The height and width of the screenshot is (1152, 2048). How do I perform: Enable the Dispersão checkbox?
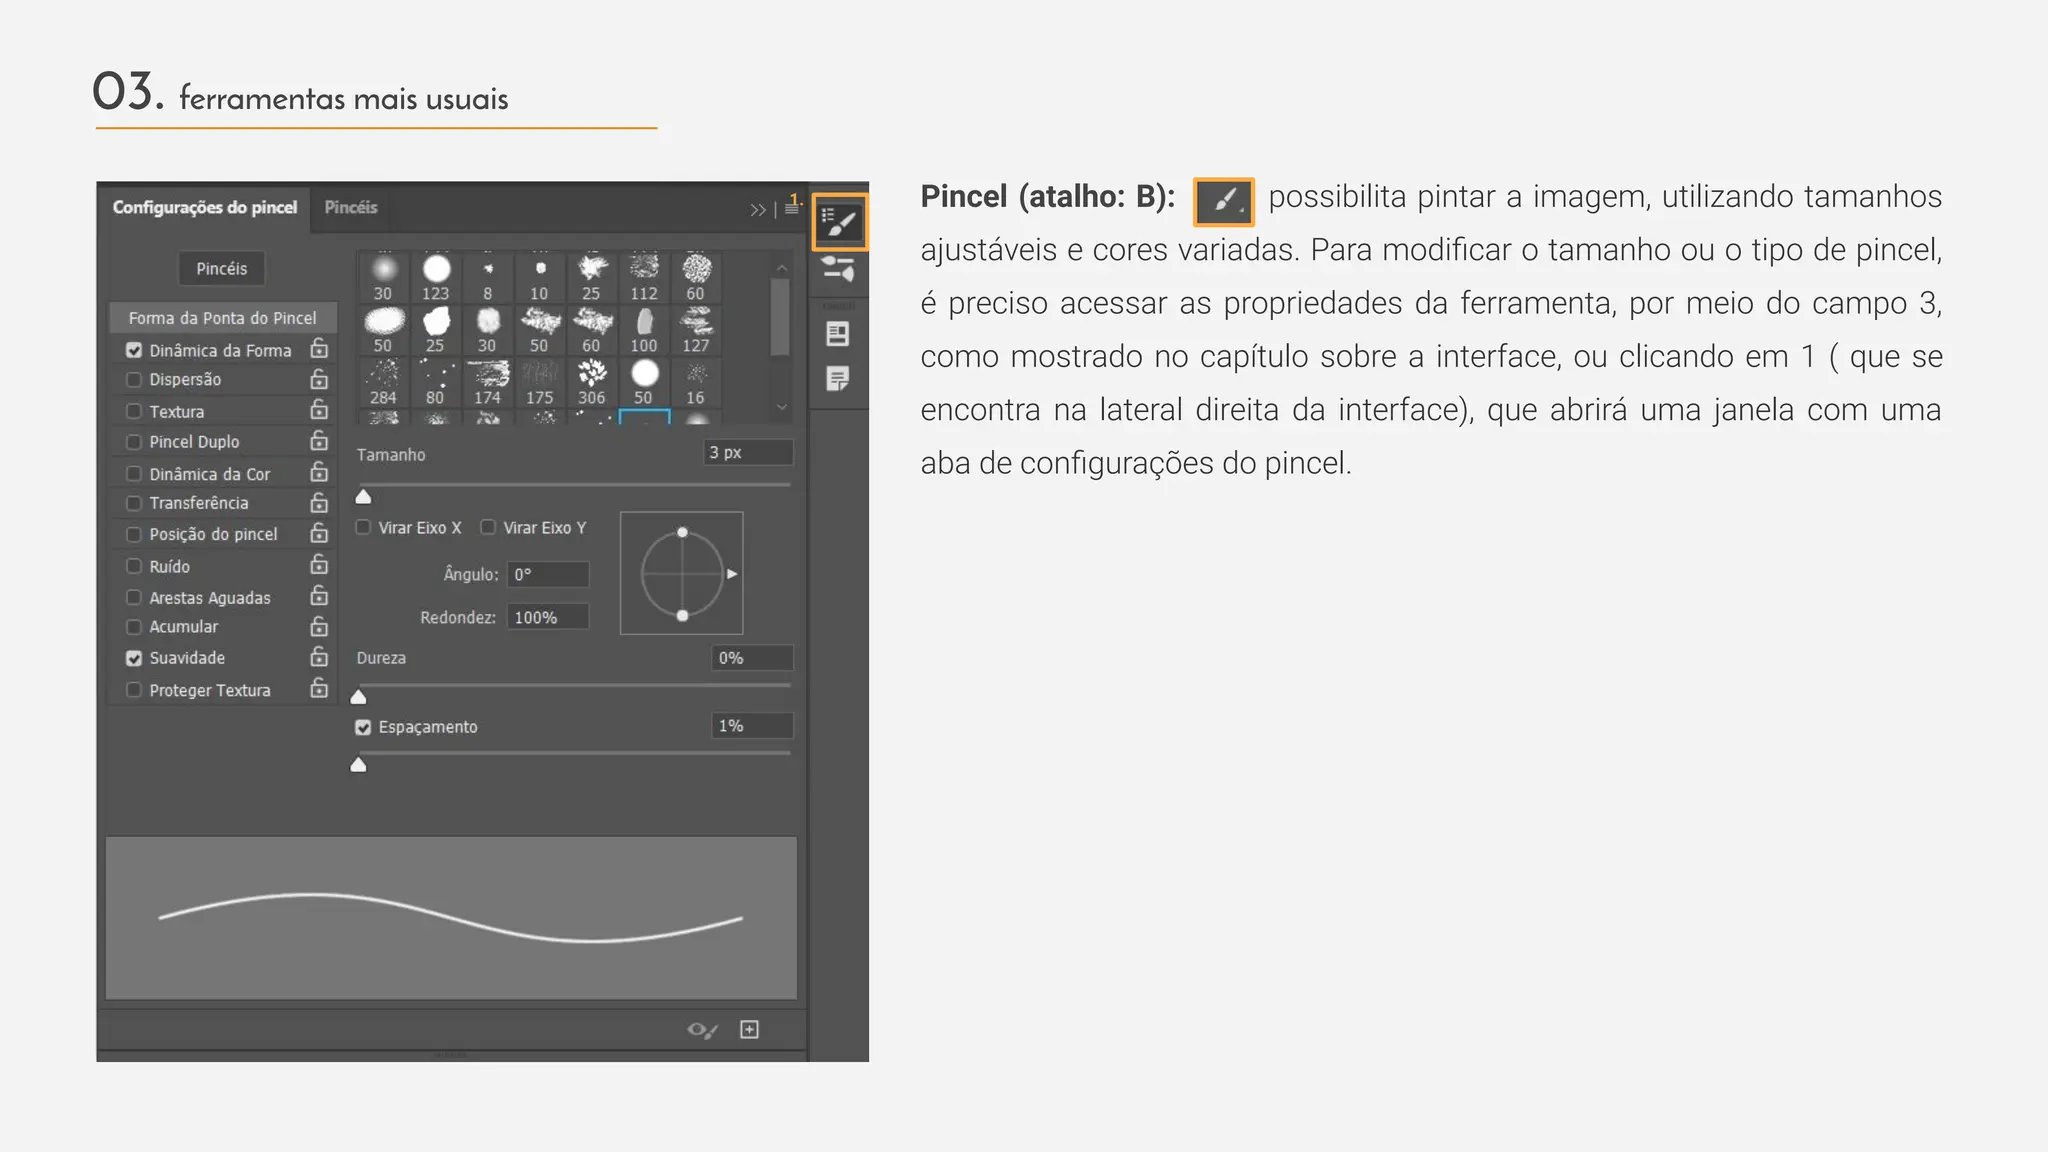click(x=134, y=380)
